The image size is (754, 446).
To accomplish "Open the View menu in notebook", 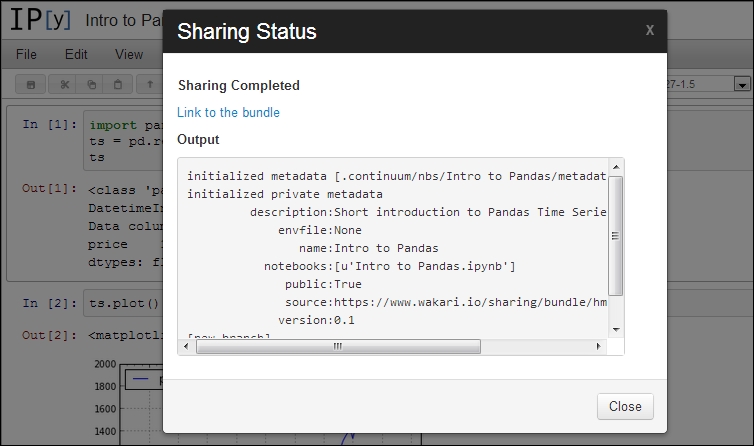I will (128, 54).
